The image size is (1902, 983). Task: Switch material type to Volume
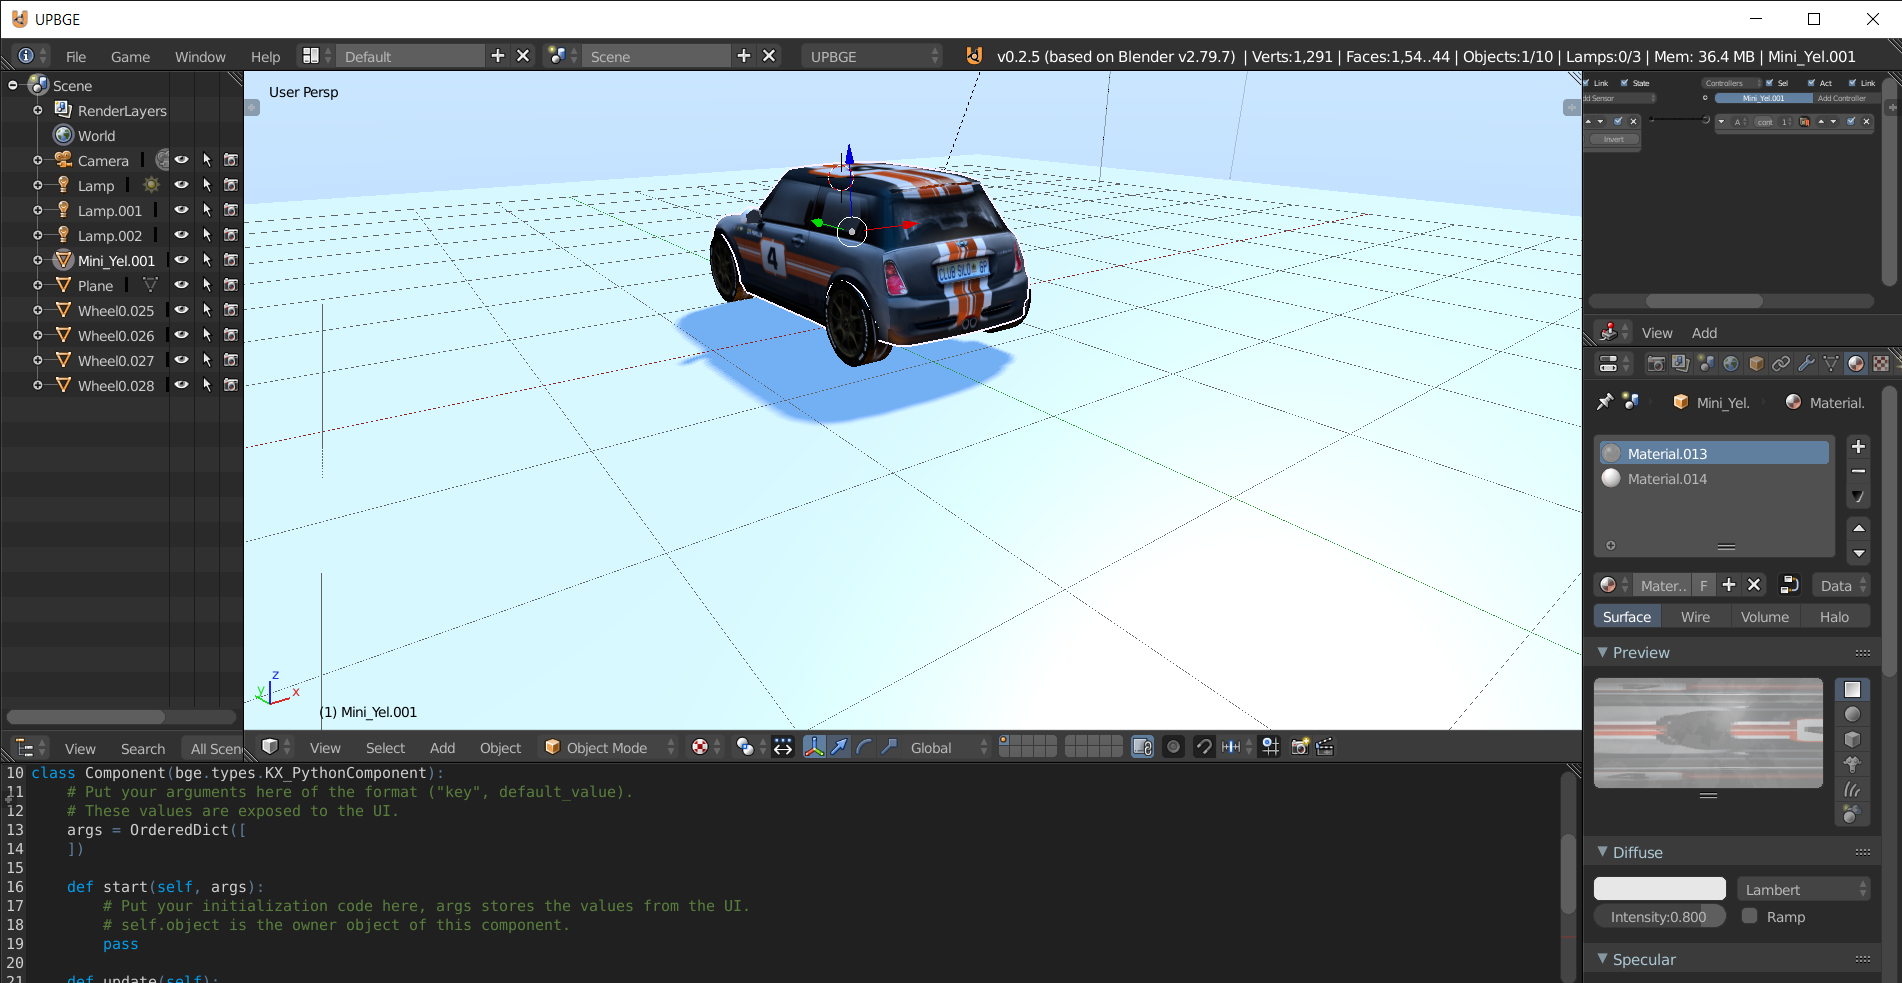[1765, 617]
